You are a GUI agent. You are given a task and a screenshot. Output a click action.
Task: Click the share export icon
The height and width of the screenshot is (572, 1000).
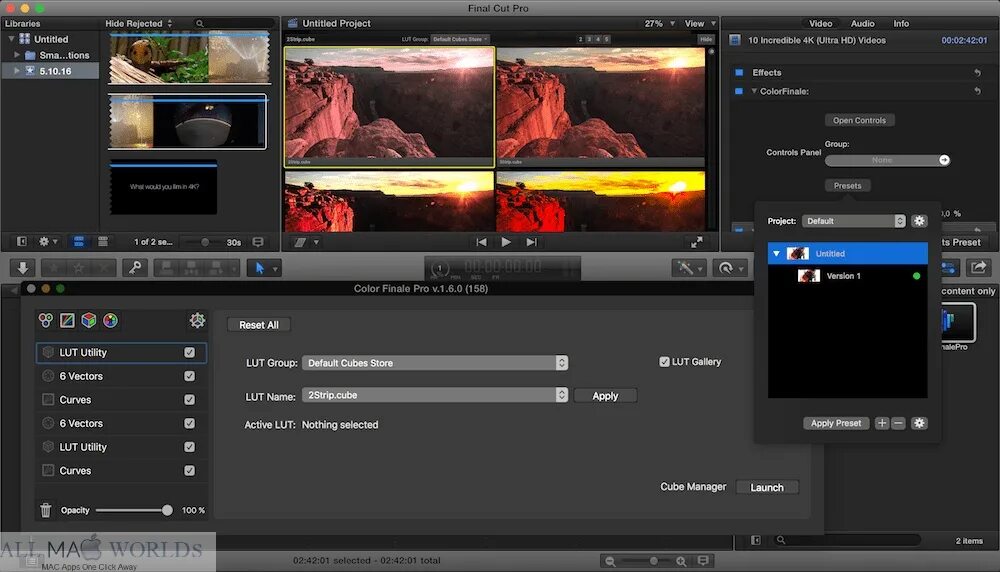pos(978,267)
